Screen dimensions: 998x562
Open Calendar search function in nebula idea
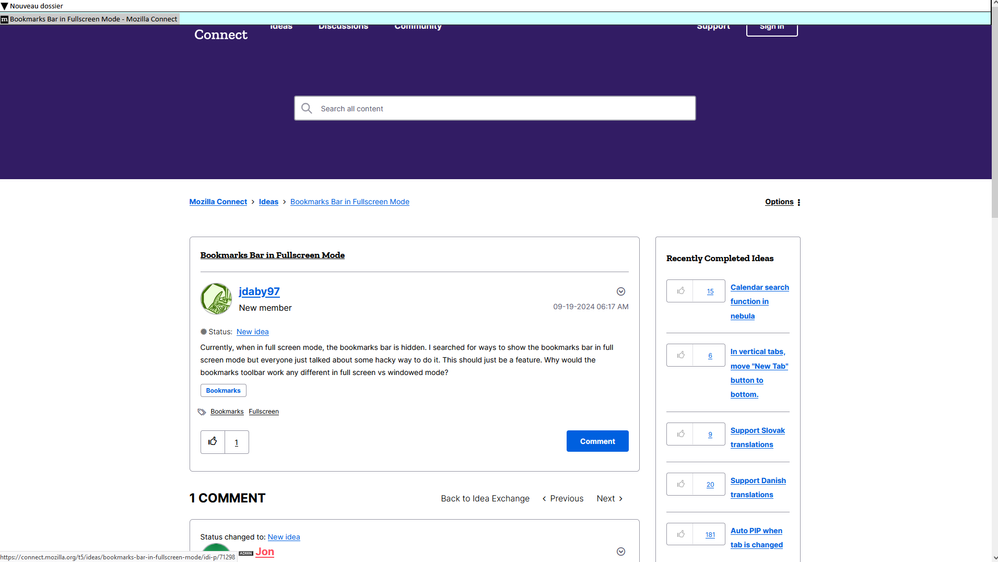point(759,302)
